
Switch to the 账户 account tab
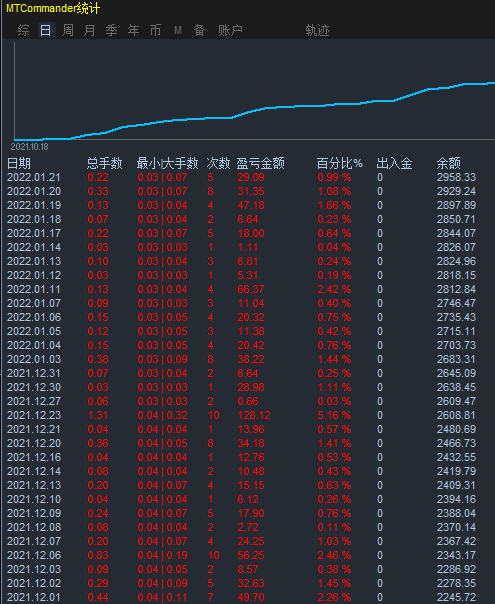(x=230, y=30)
